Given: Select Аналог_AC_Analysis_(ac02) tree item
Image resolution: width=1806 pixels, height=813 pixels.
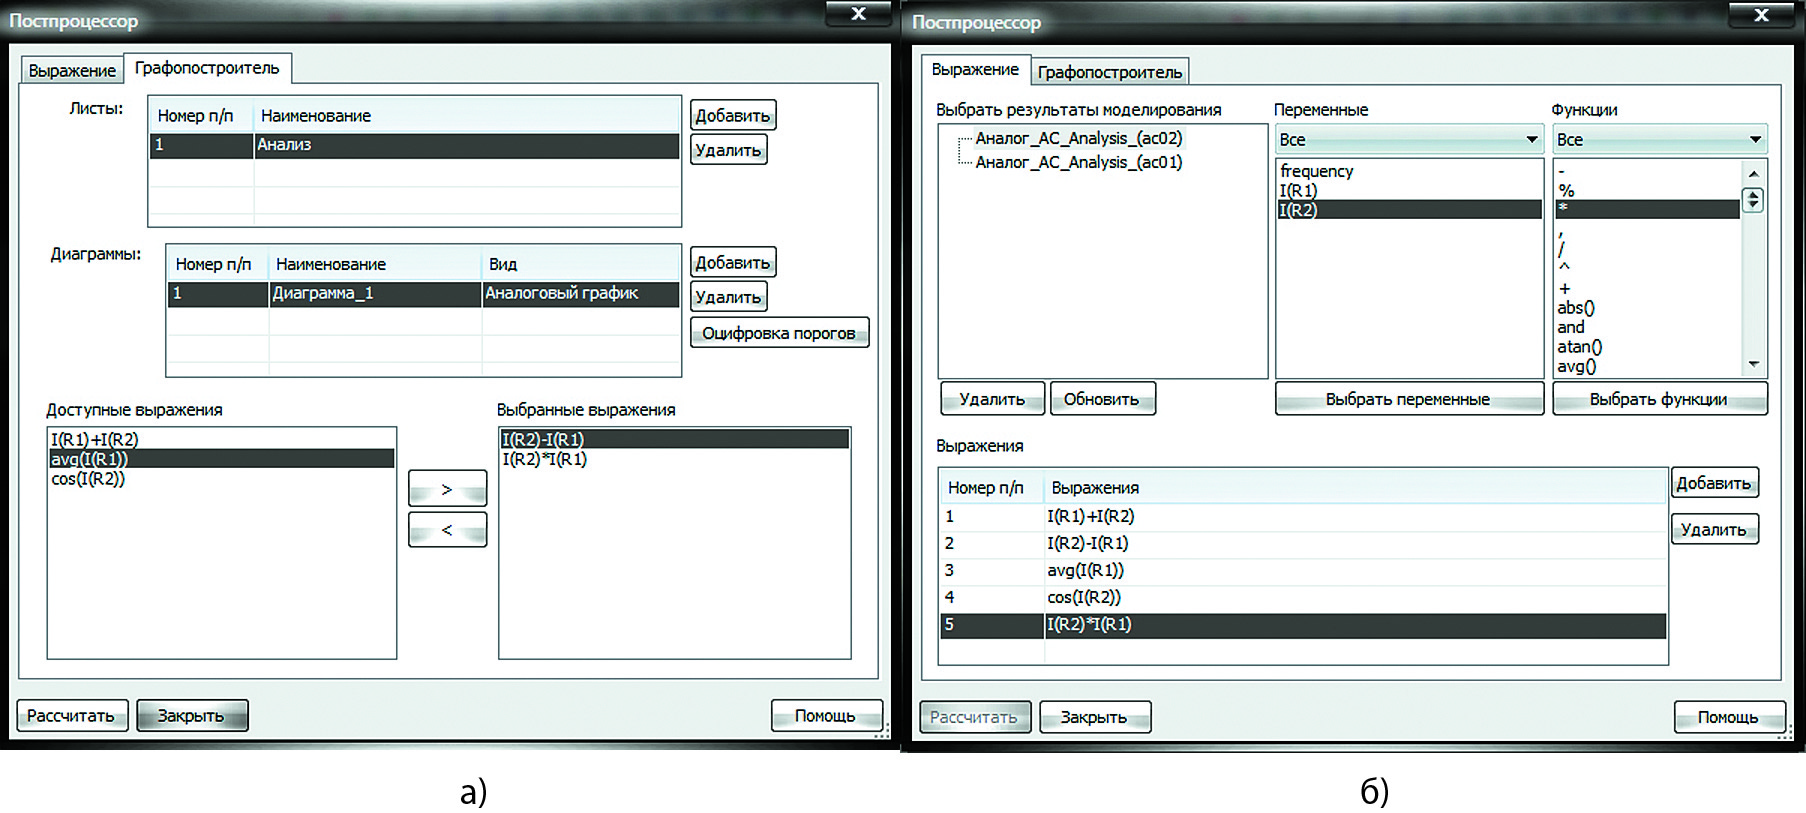Looking at the screenshot, I should pos(1078,138).
